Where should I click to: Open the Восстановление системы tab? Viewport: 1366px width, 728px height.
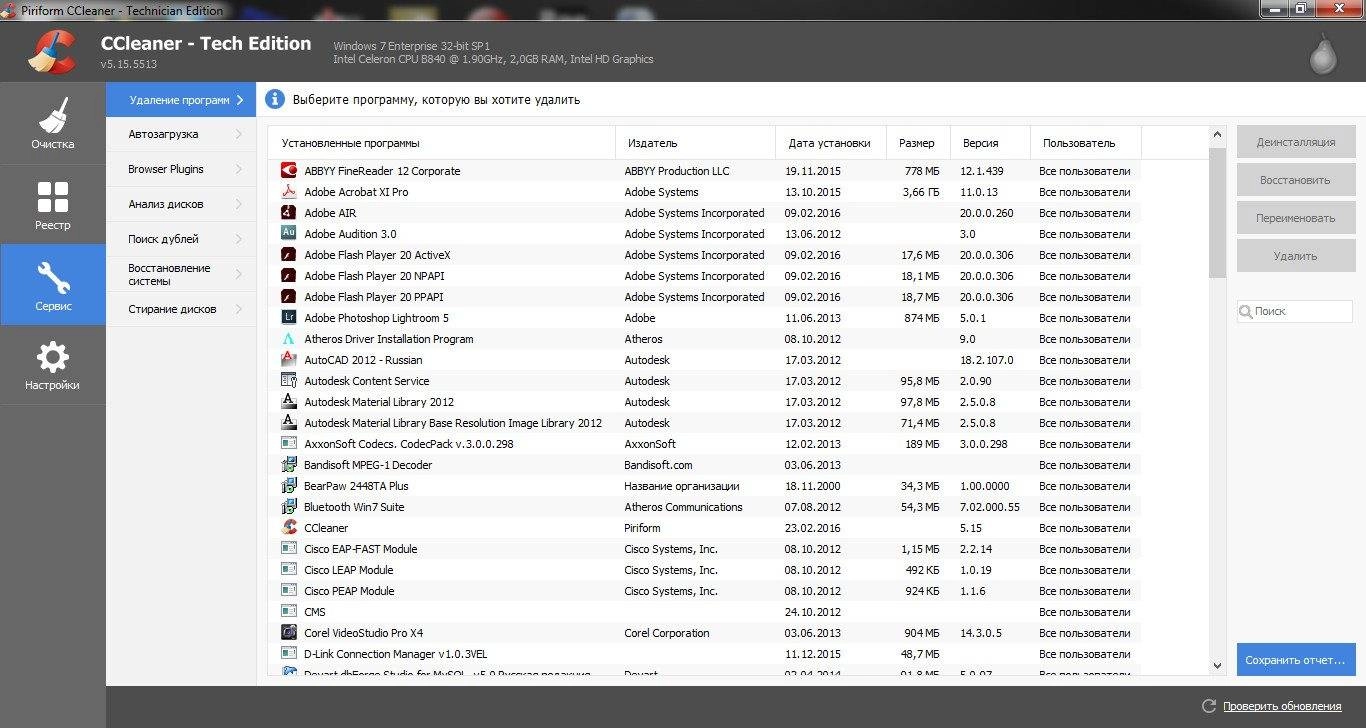[x=181, y=274]
